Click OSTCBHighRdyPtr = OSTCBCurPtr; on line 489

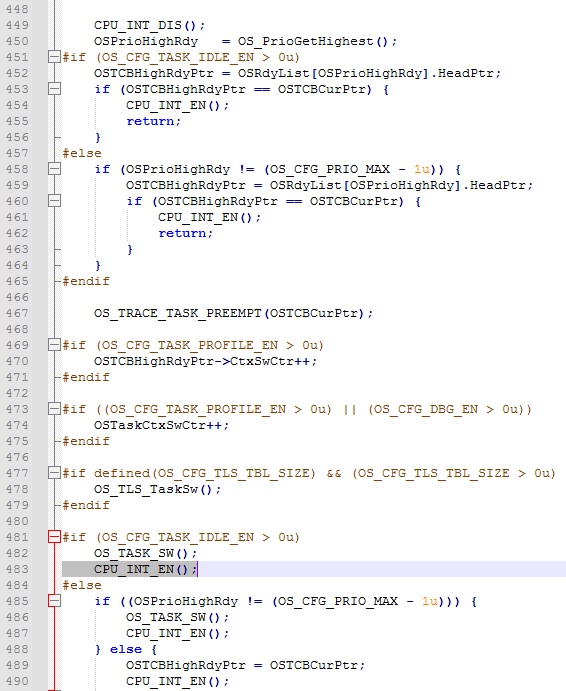pos(246,665)
